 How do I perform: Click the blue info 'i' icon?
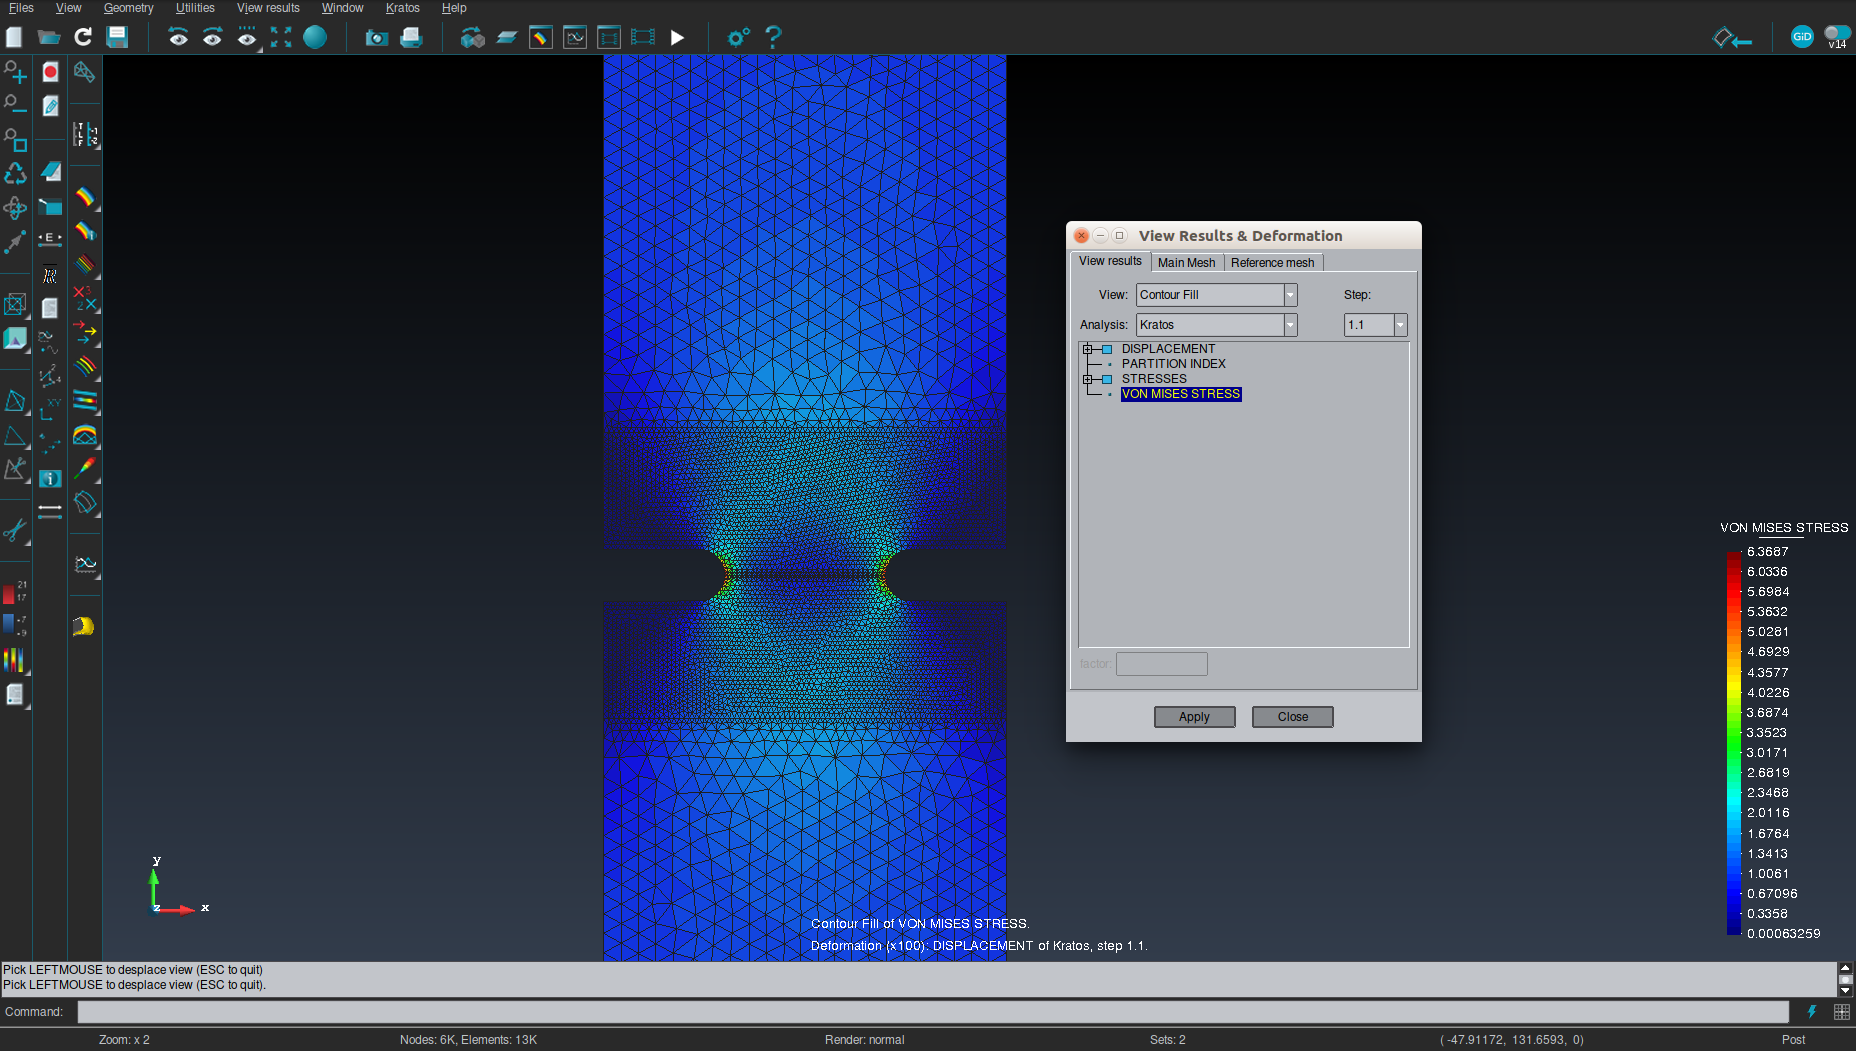pos(50,478)
